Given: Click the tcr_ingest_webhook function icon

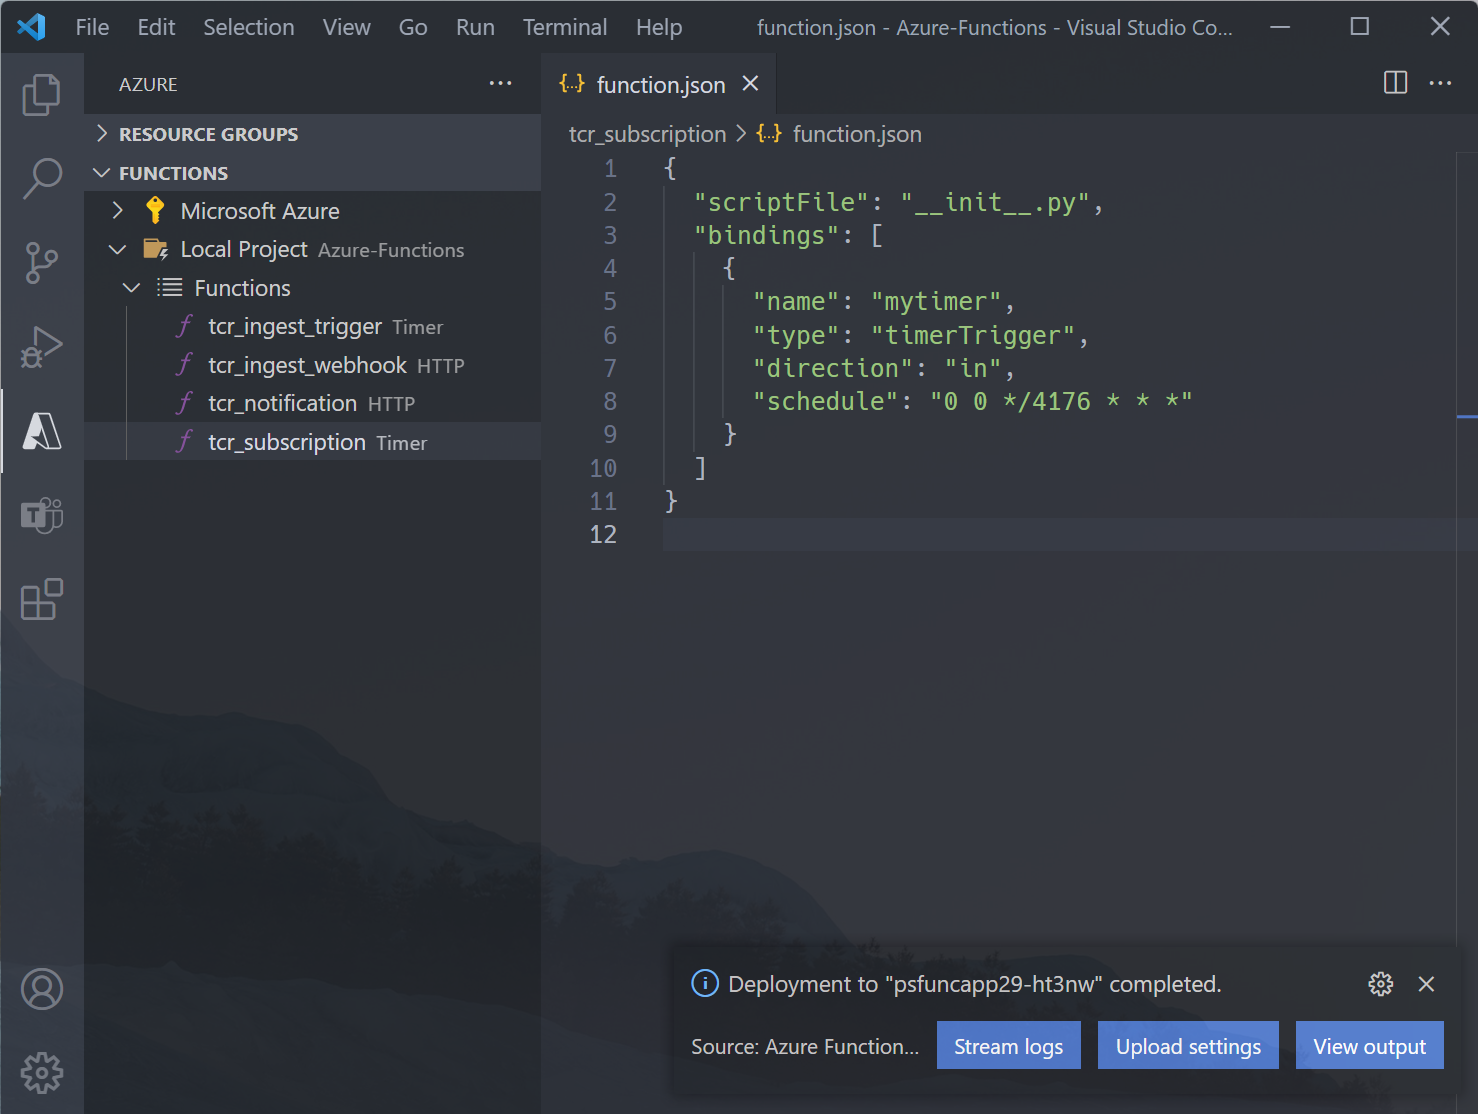Looking at the screenshot, I should 184,365.
